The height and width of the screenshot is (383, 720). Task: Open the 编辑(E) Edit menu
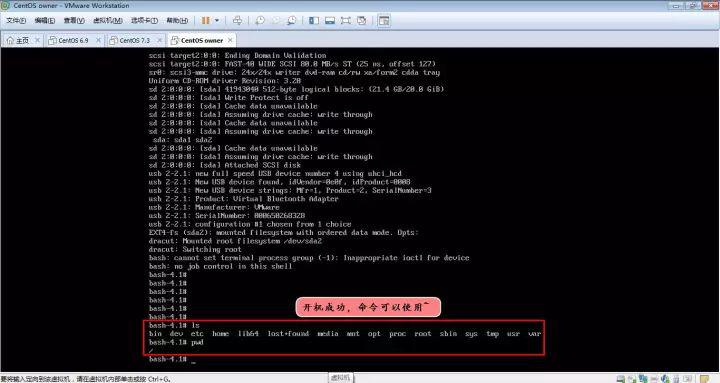click(x=45, y=20)
